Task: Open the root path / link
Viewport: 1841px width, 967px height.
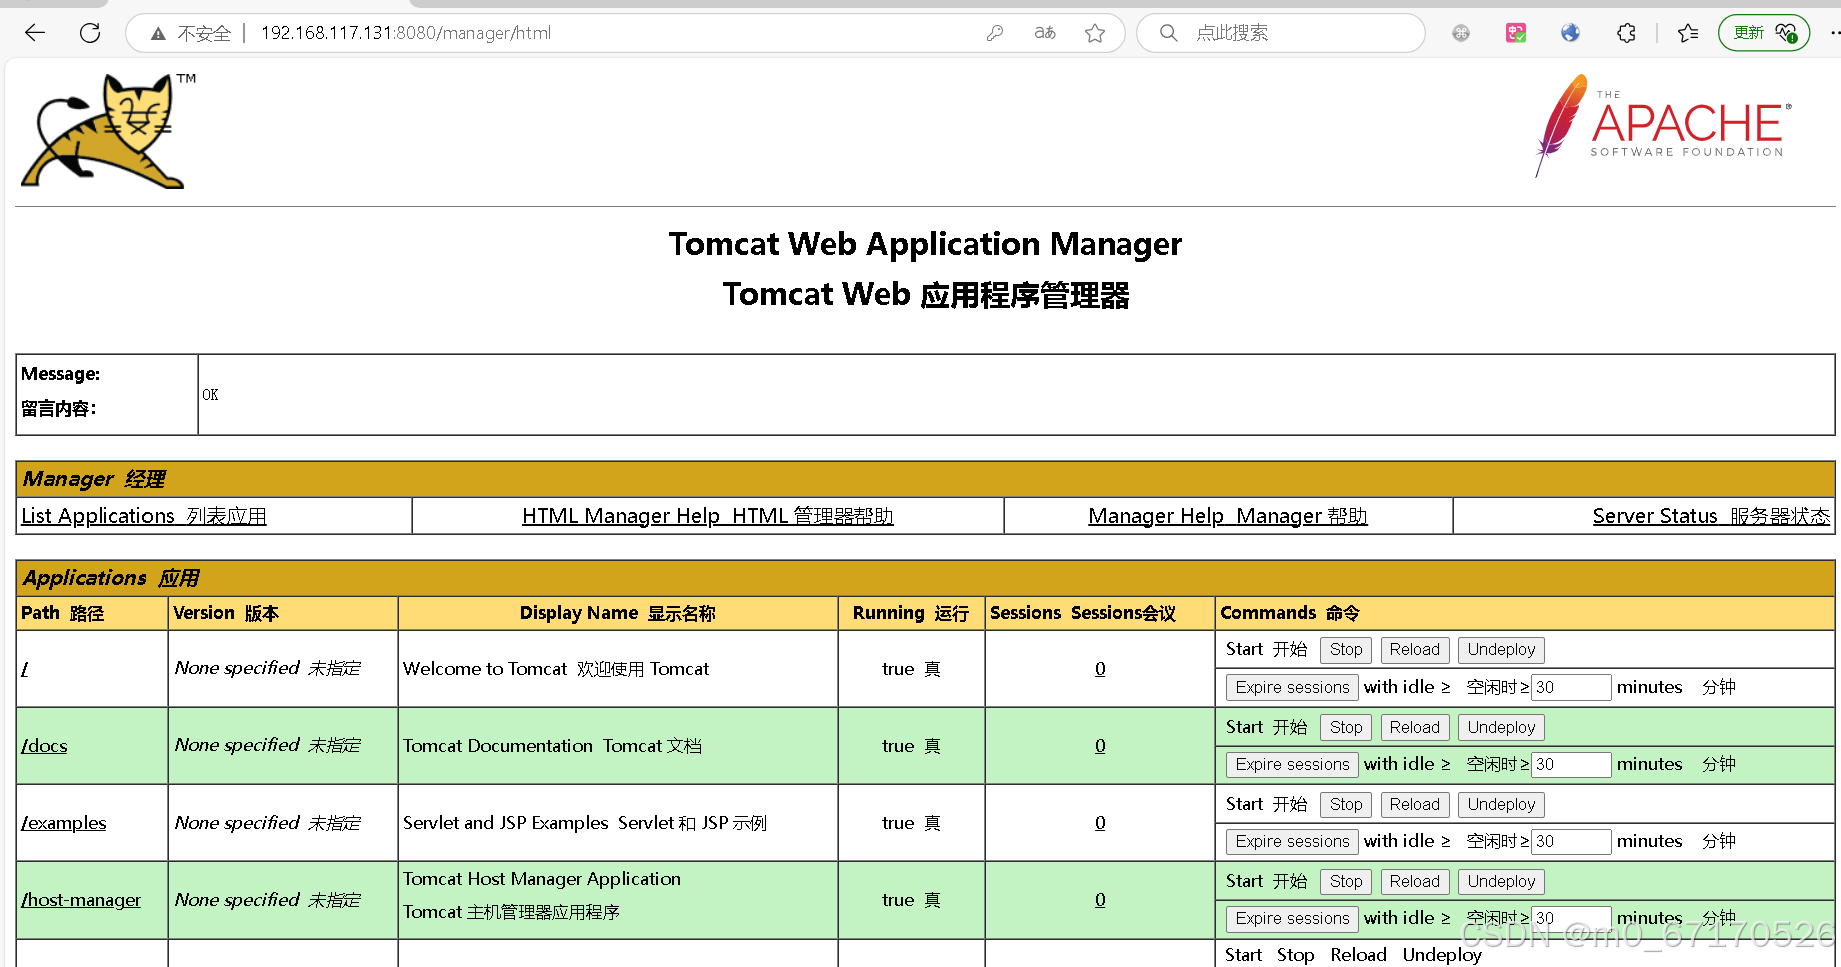Action: click(24, 669)
